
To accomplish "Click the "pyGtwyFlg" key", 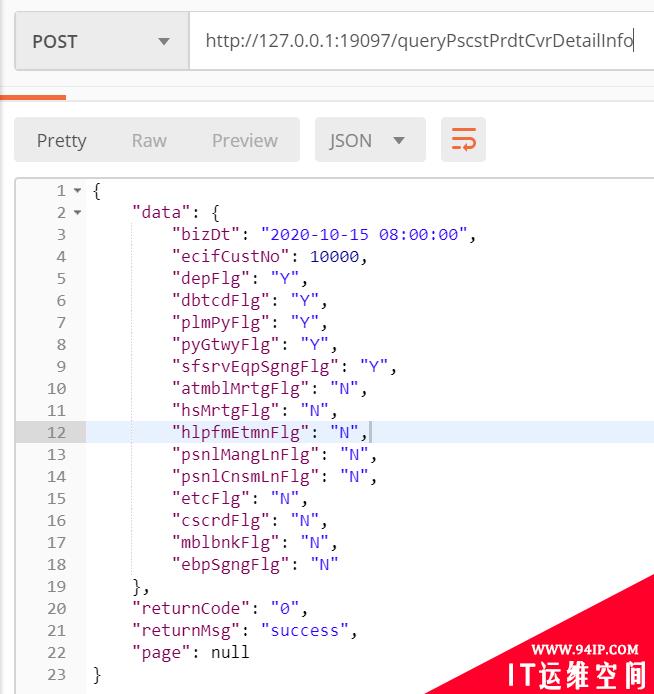I will [x=226, y=345].
